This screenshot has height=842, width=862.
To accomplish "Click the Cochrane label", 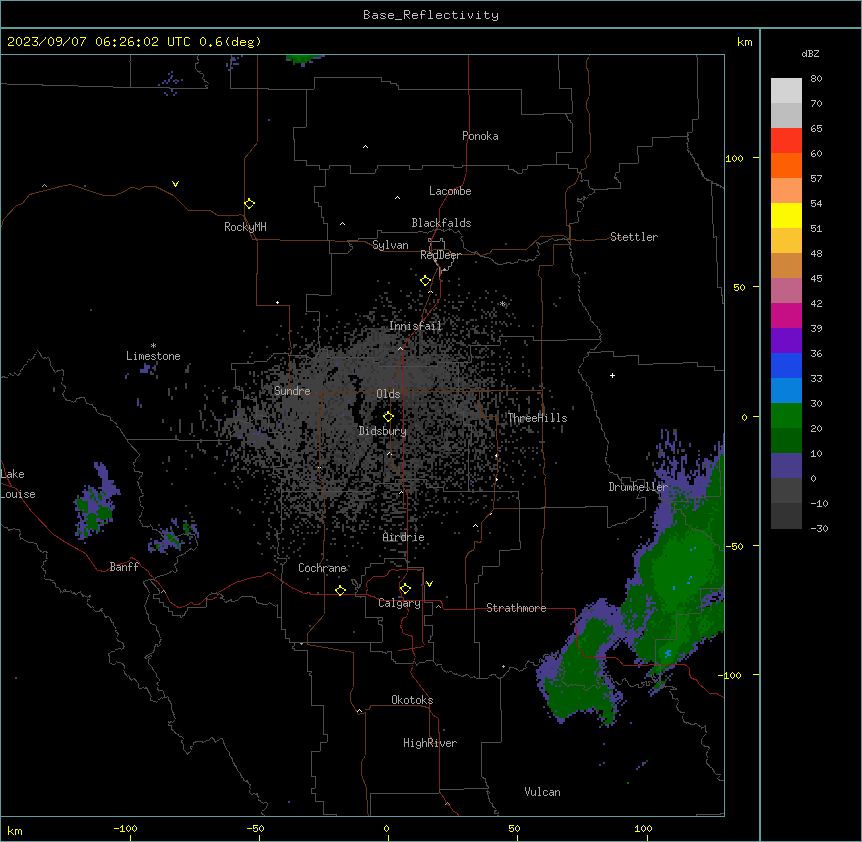I will [x=322, y=568].
